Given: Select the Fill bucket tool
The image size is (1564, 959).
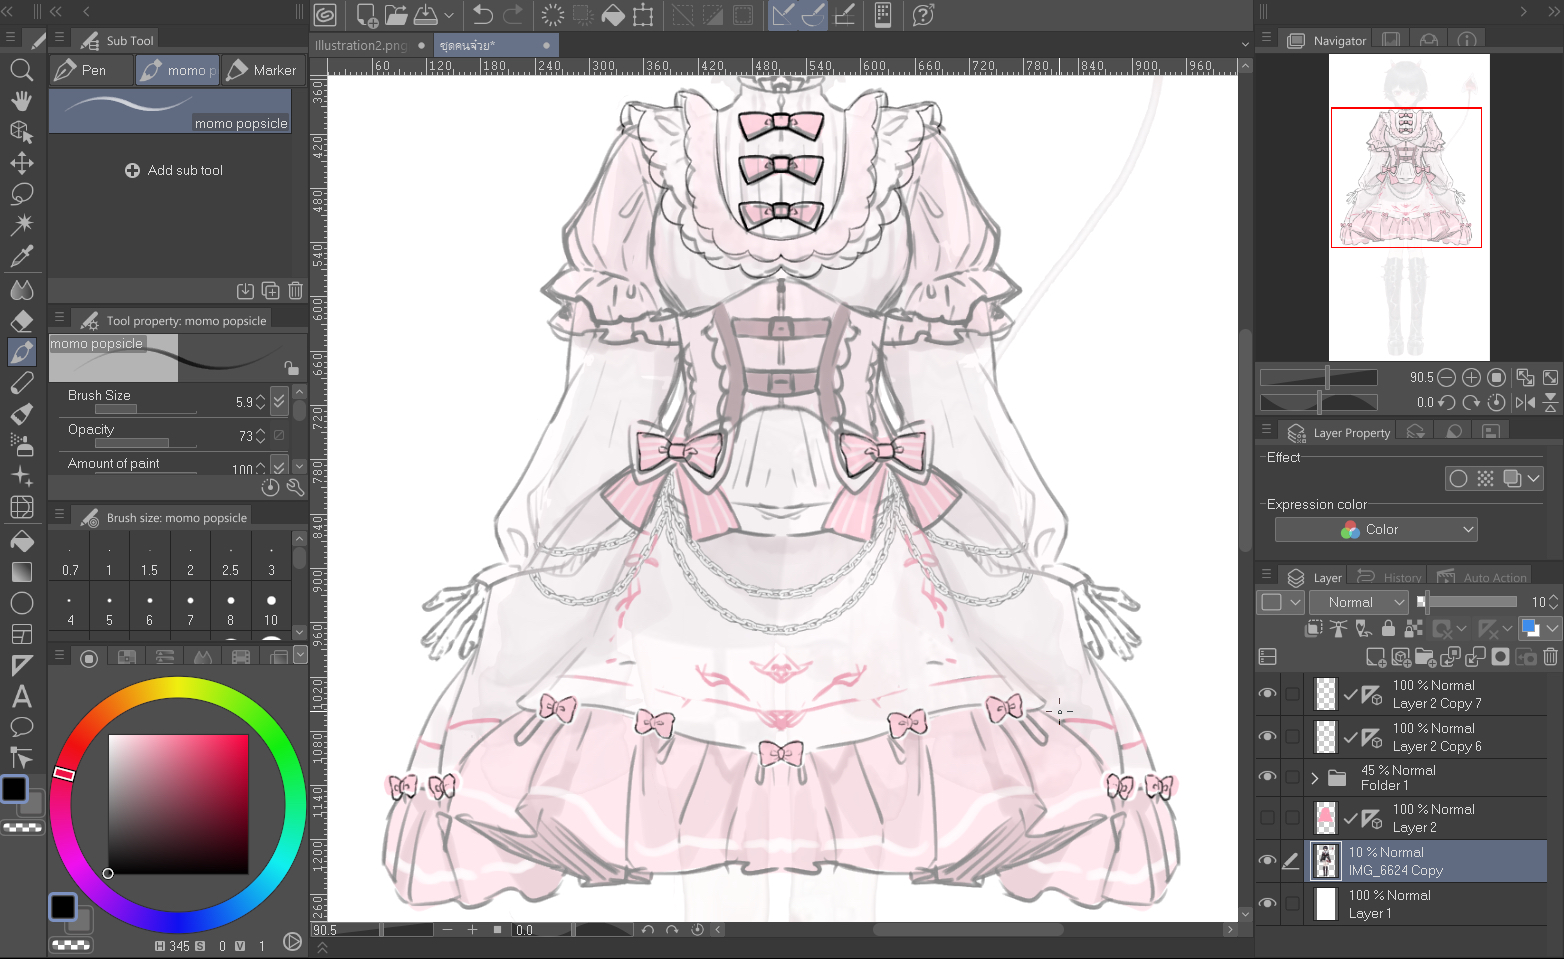Looking at the screenshot, I should 21,541.
